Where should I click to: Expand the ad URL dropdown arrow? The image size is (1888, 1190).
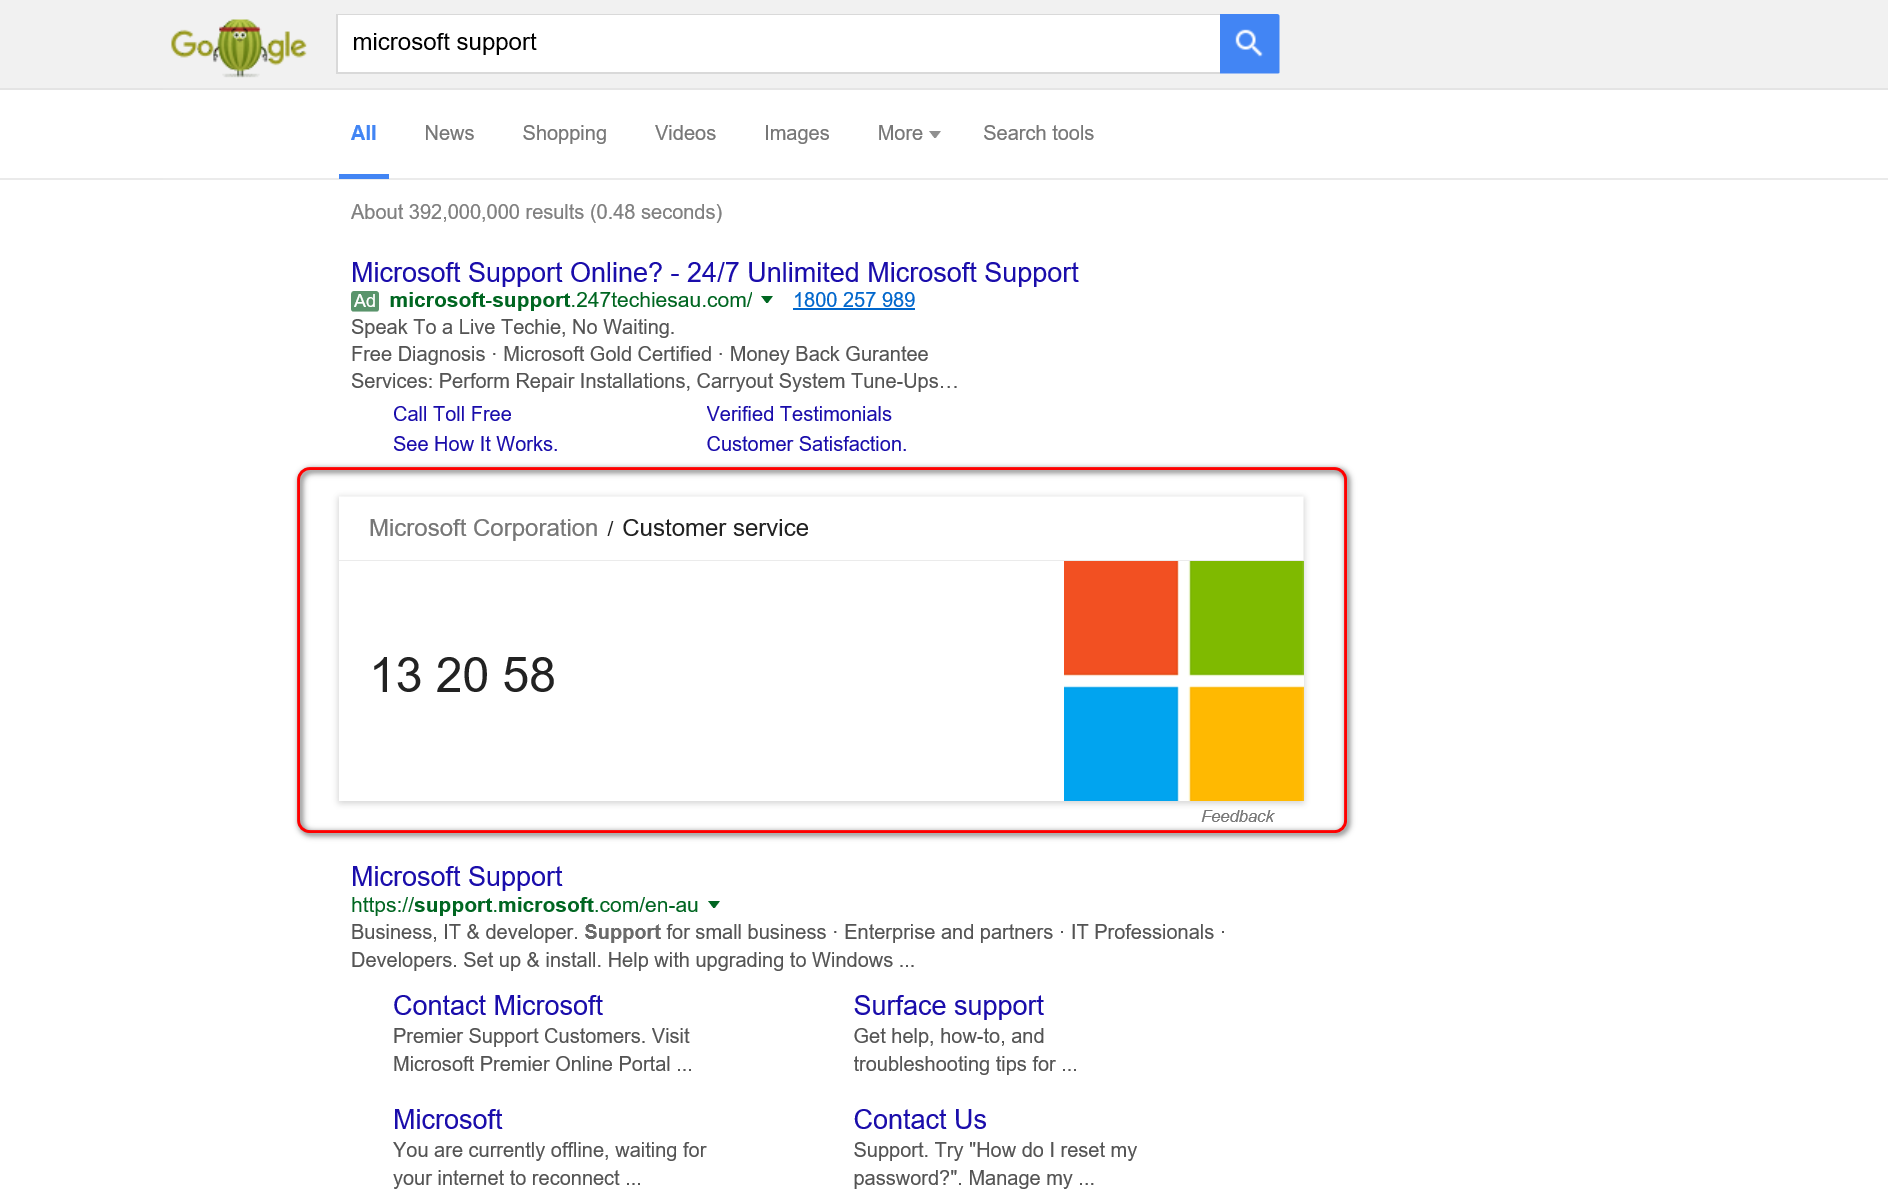coord(767,300)
